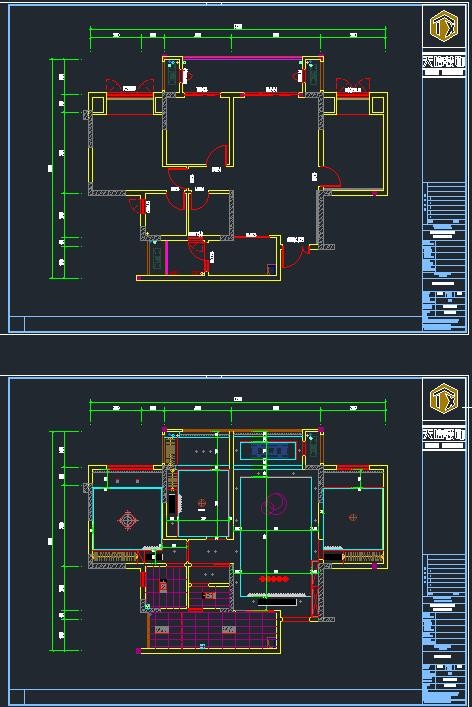Click the small box at top sheet's bottom-left corner
472x707 pixels.
click(x=17, y=324)
